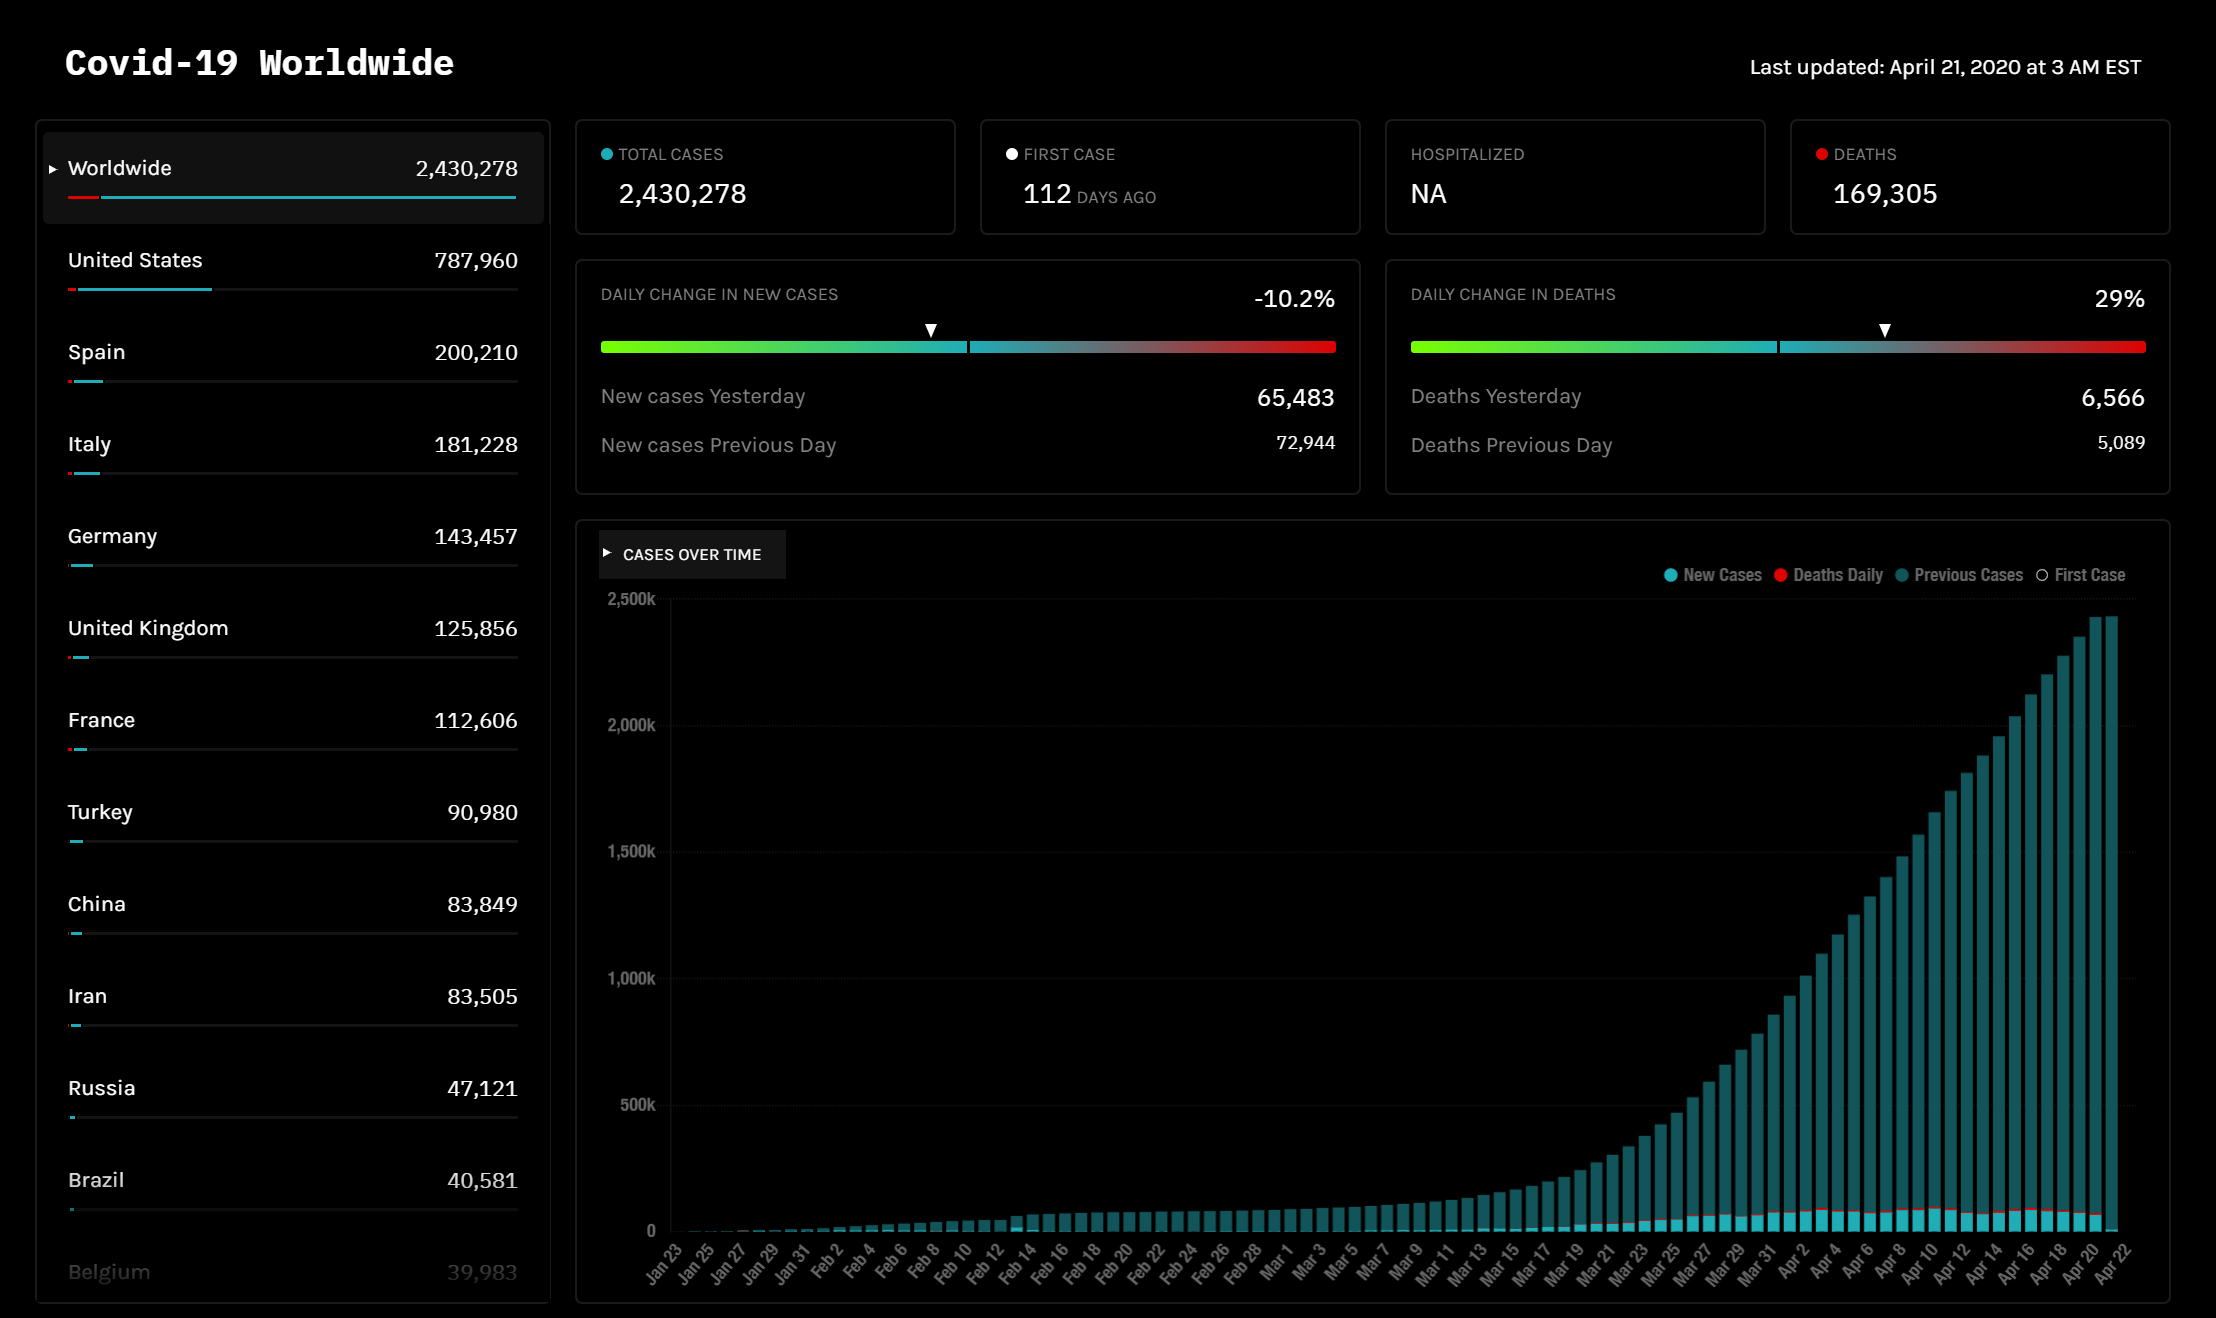Click the Last updated timestamp text
Viewport: 2216px width, 1318px height.
[1945, 67]
